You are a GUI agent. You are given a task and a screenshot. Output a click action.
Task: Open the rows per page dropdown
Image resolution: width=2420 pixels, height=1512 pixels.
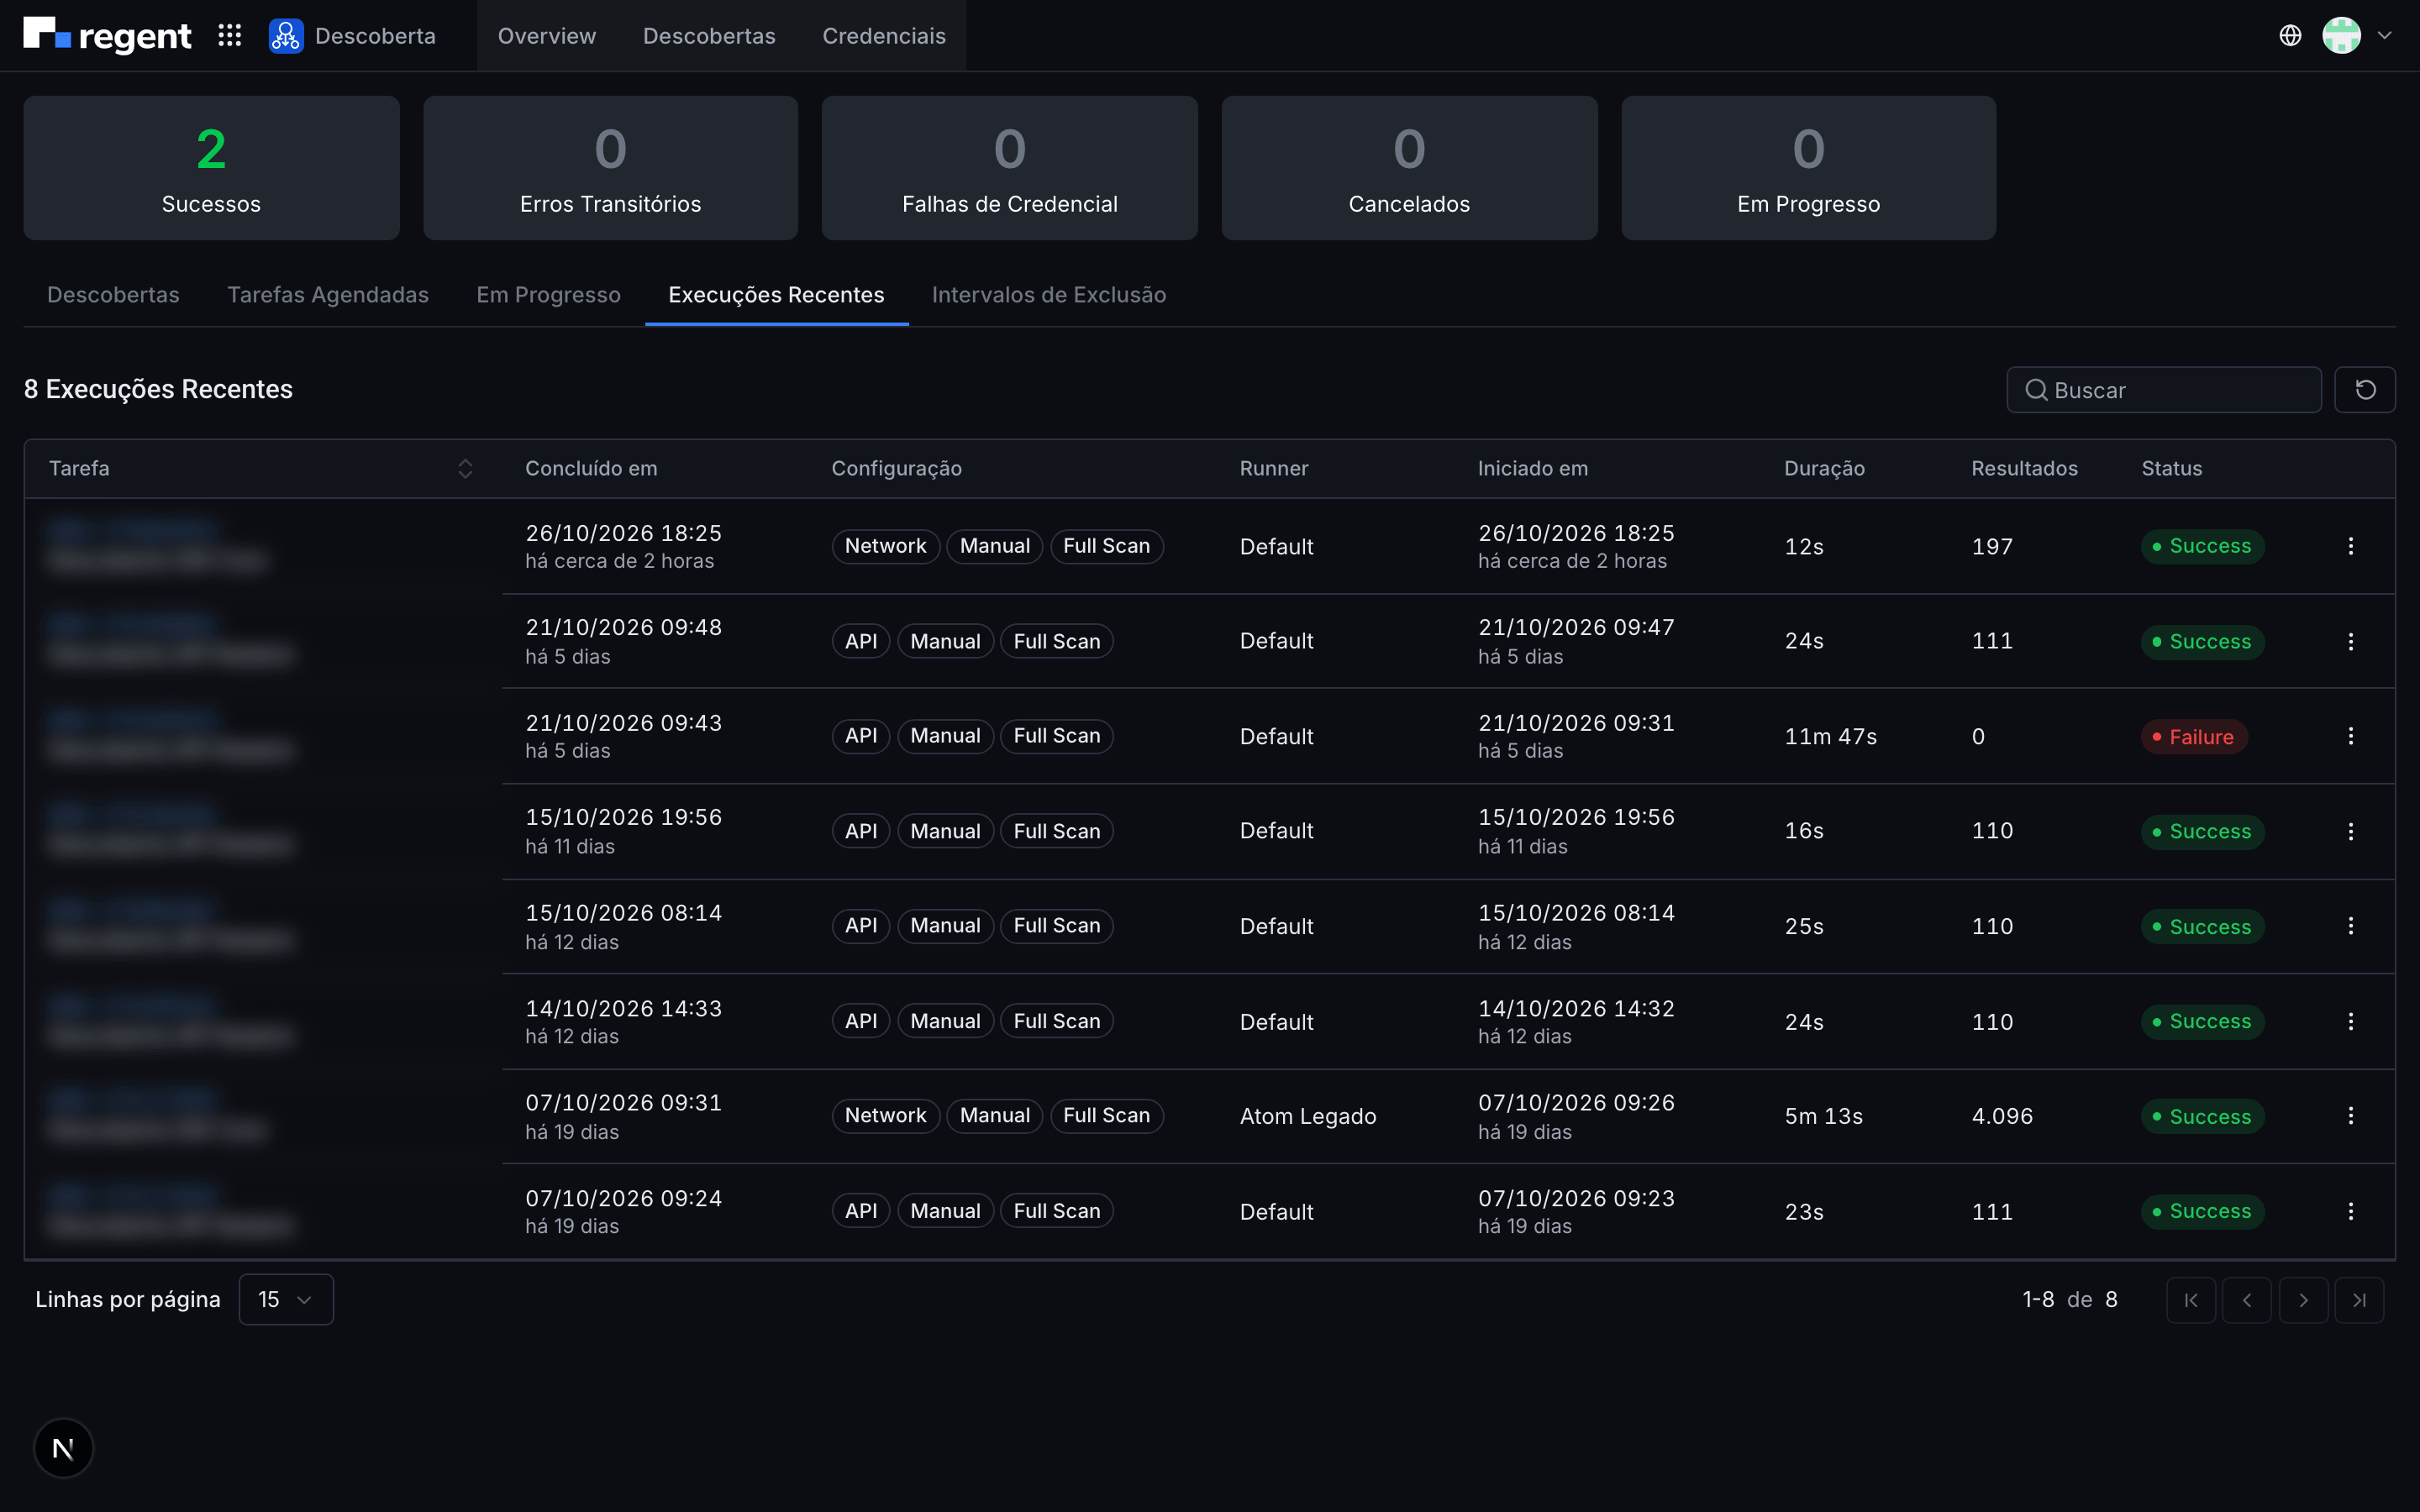[286, 1299]
